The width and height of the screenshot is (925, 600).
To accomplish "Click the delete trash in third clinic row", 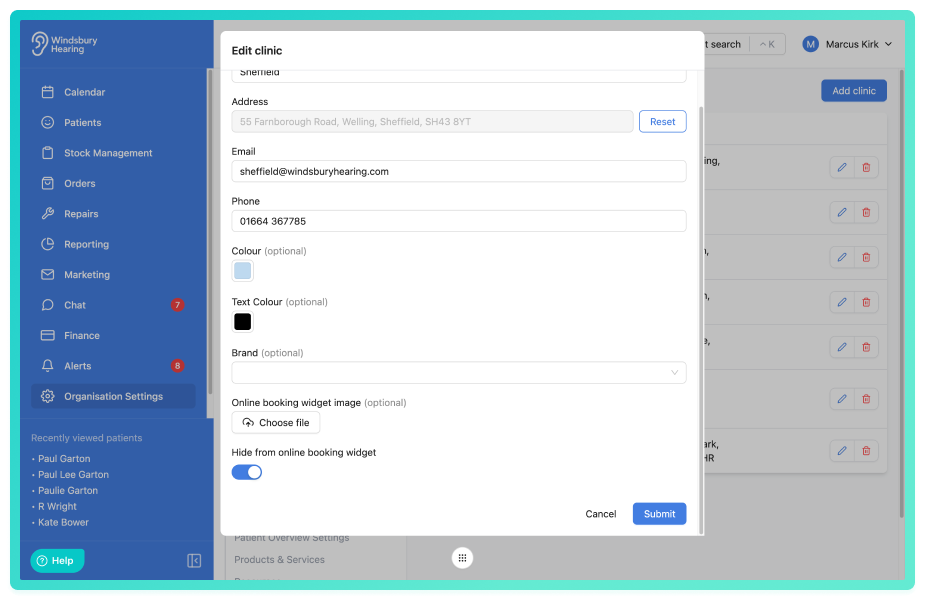I will coord(866,257).
